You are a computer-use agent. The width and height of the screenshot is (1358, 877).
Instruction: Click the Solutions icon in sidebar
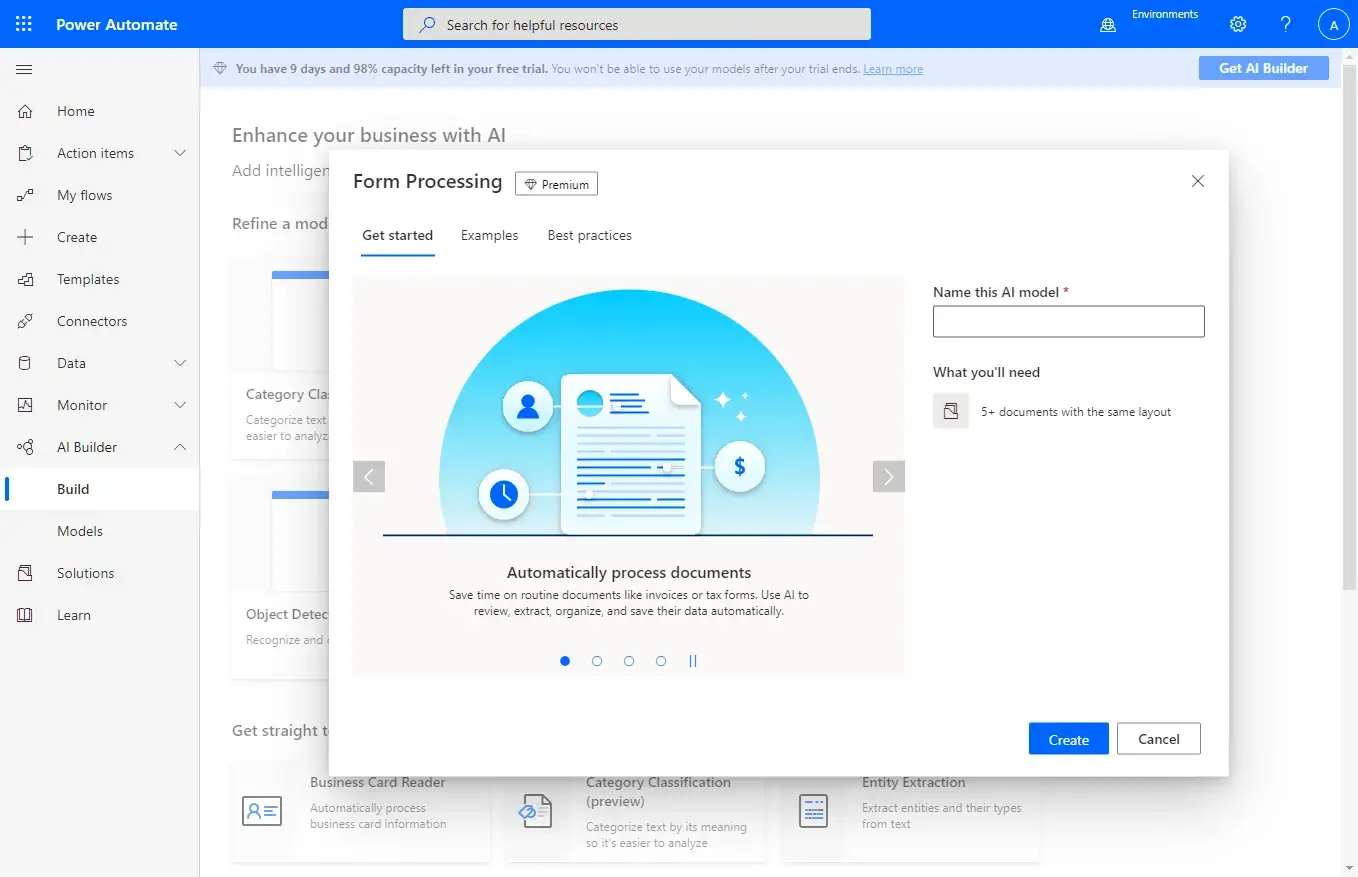(x=26, y=573)
